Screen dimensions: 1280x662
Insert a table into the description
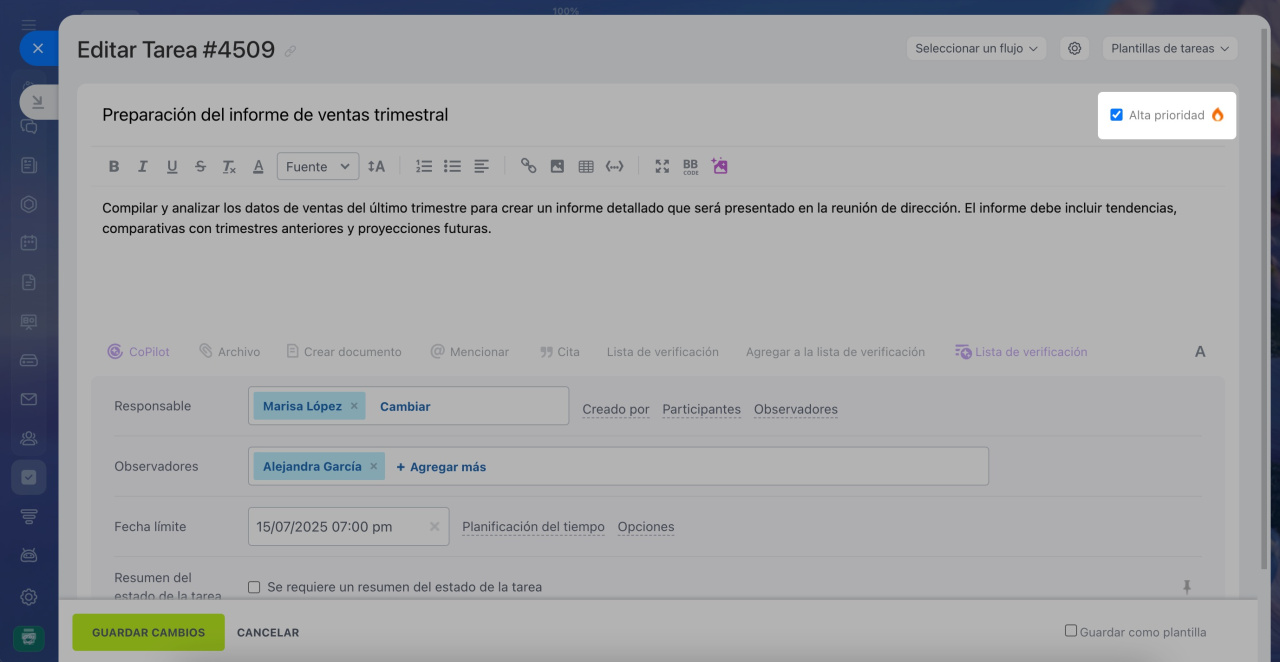(586, 167)
